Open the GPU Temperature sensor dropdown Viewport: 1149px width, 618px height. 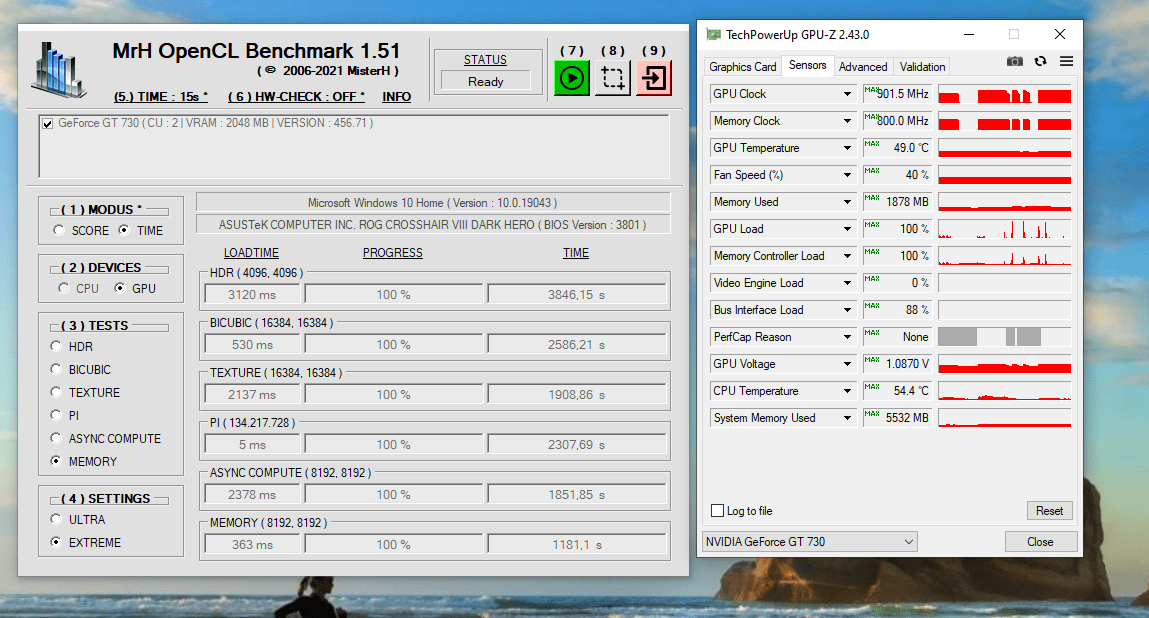coord(847,148)
